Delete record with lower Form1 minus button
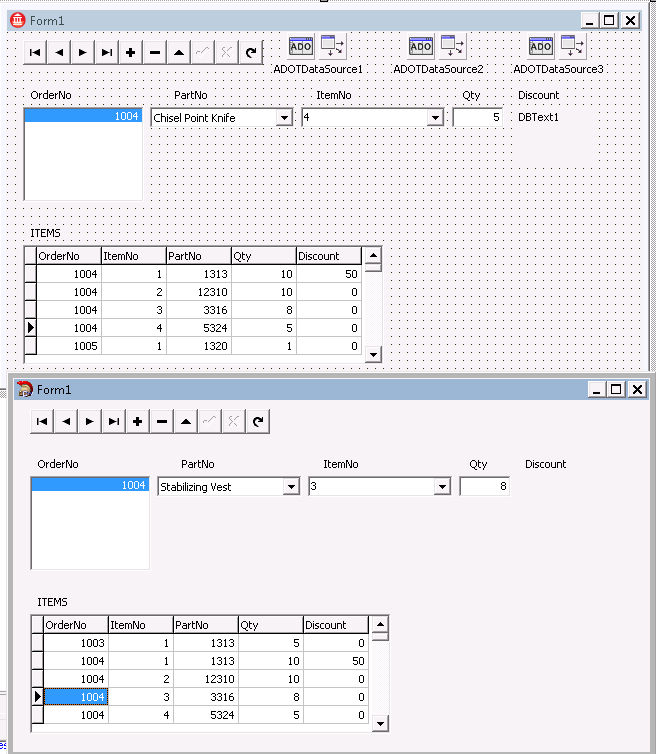Viewport: 656px width, 754px height. (162, 422)
